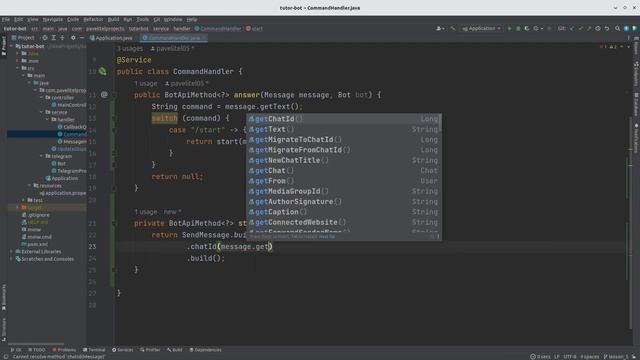This screenshot has height=360, width=640.
Task: Run Application with coverage
Action: pos(527,29)
